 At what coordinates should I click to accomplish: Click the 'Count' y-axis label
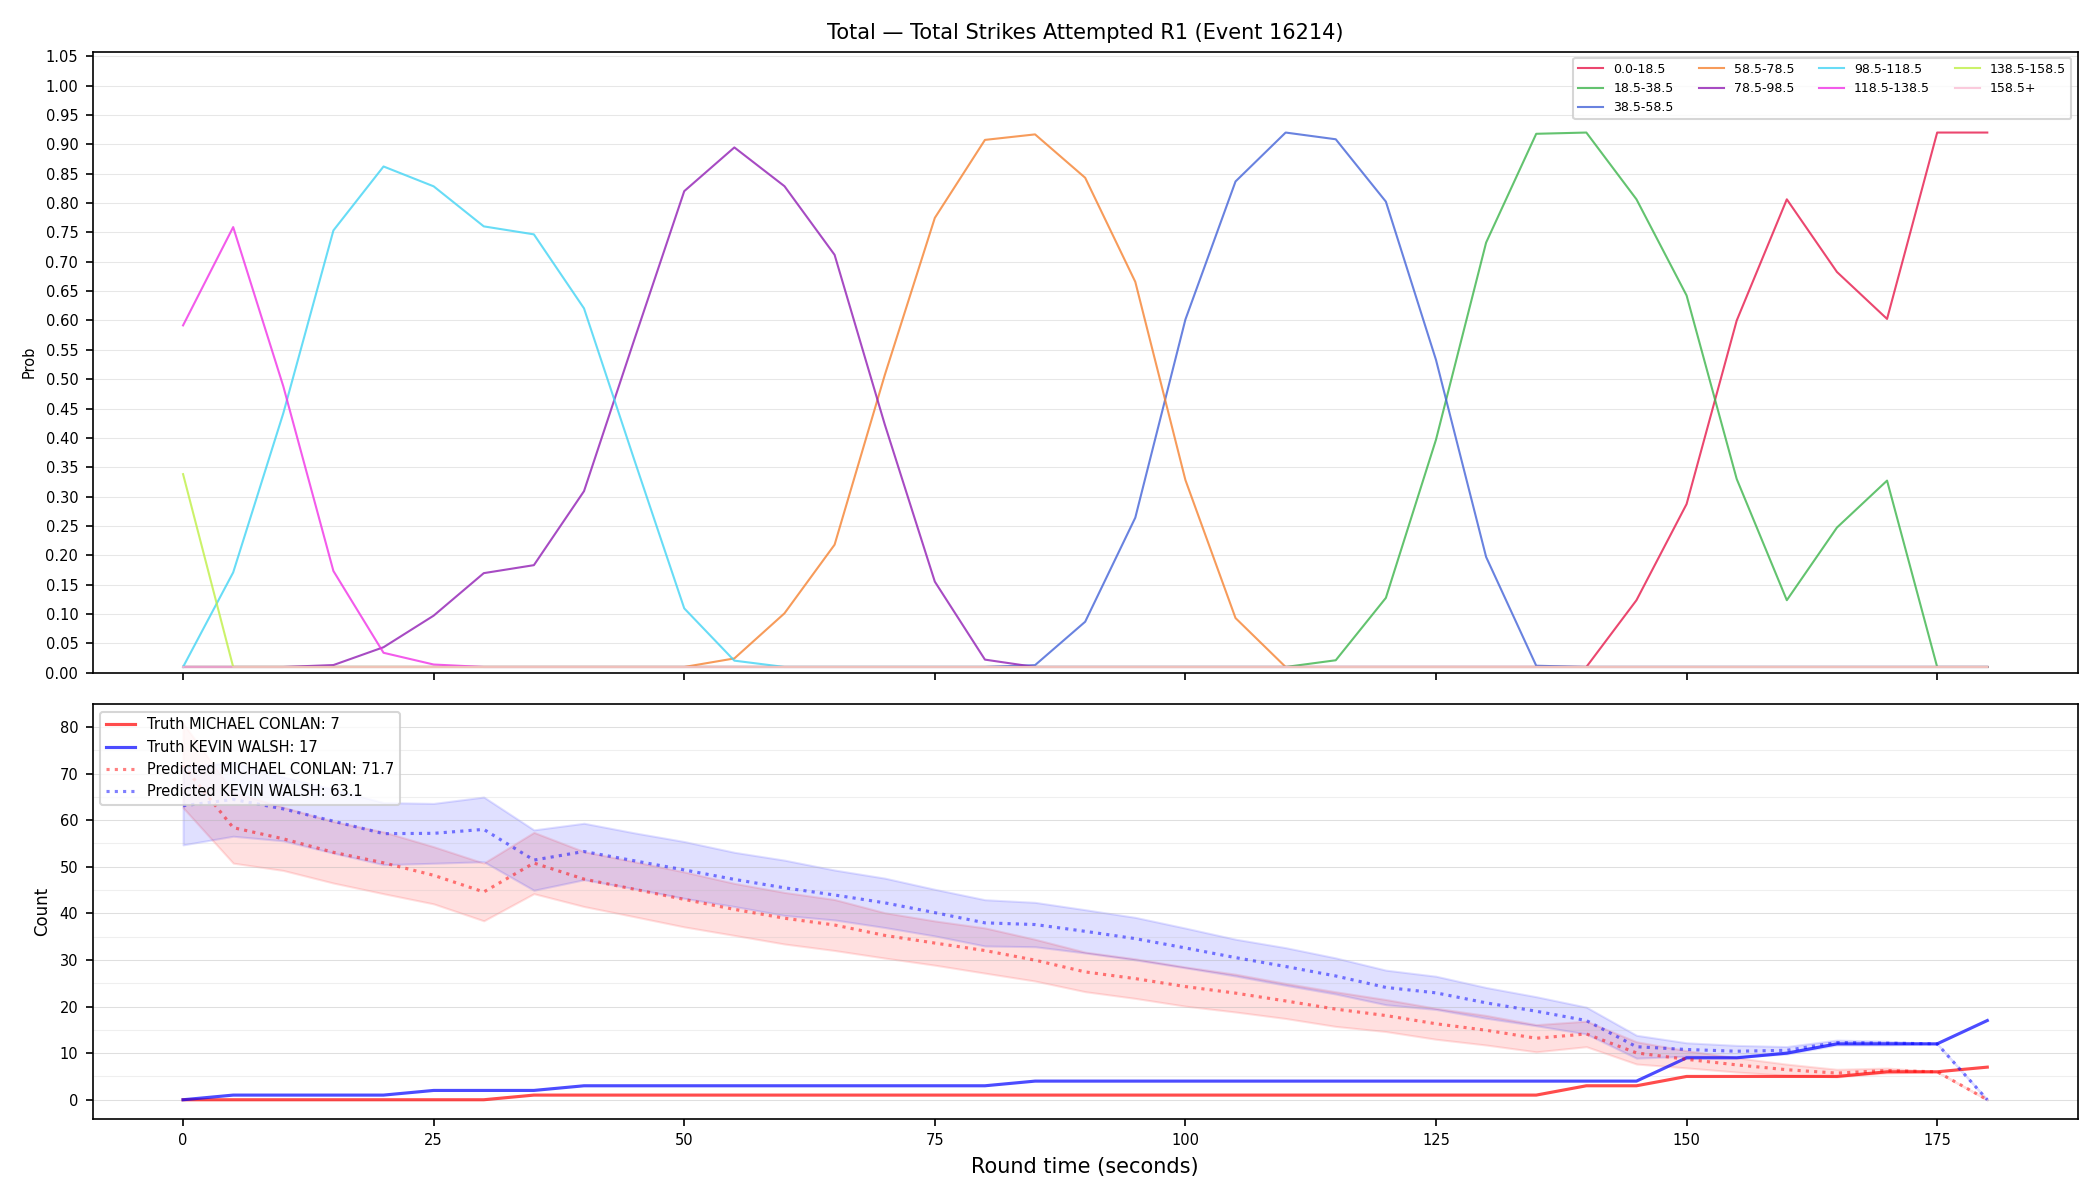click(x=41, y=912)
